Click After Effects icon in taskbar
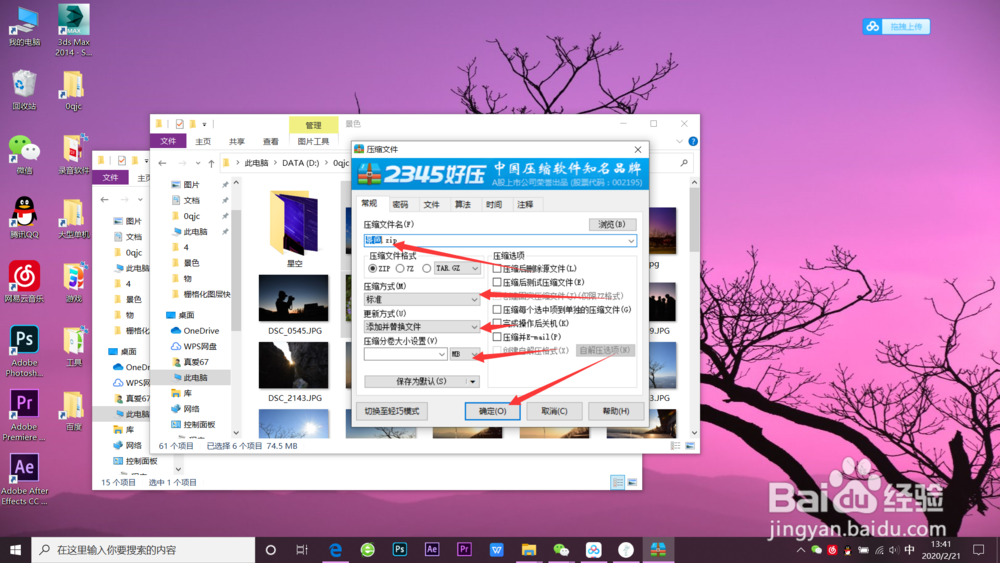 pyautogui.click(x=432, y=550)
